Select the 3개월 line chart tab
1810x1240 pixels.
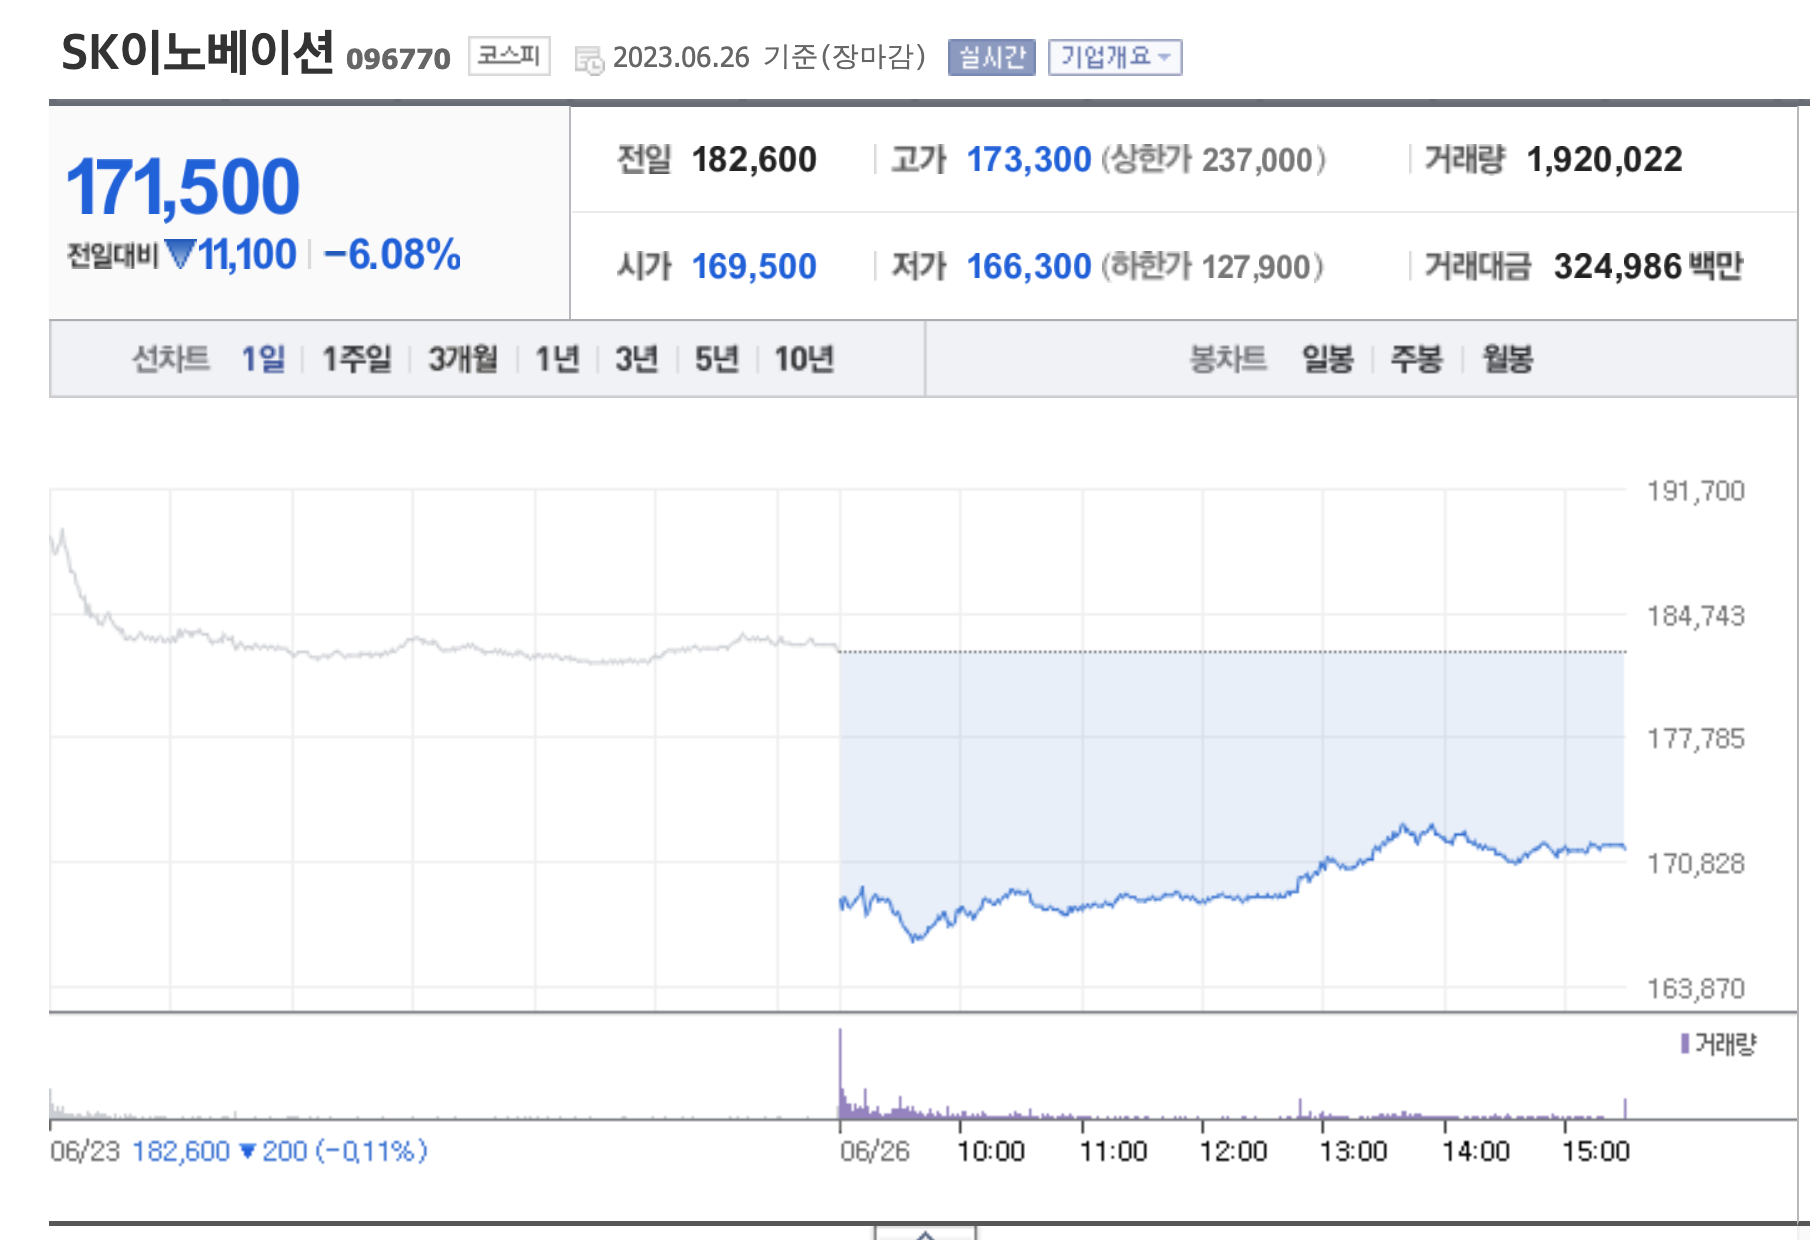coord(463,358)
